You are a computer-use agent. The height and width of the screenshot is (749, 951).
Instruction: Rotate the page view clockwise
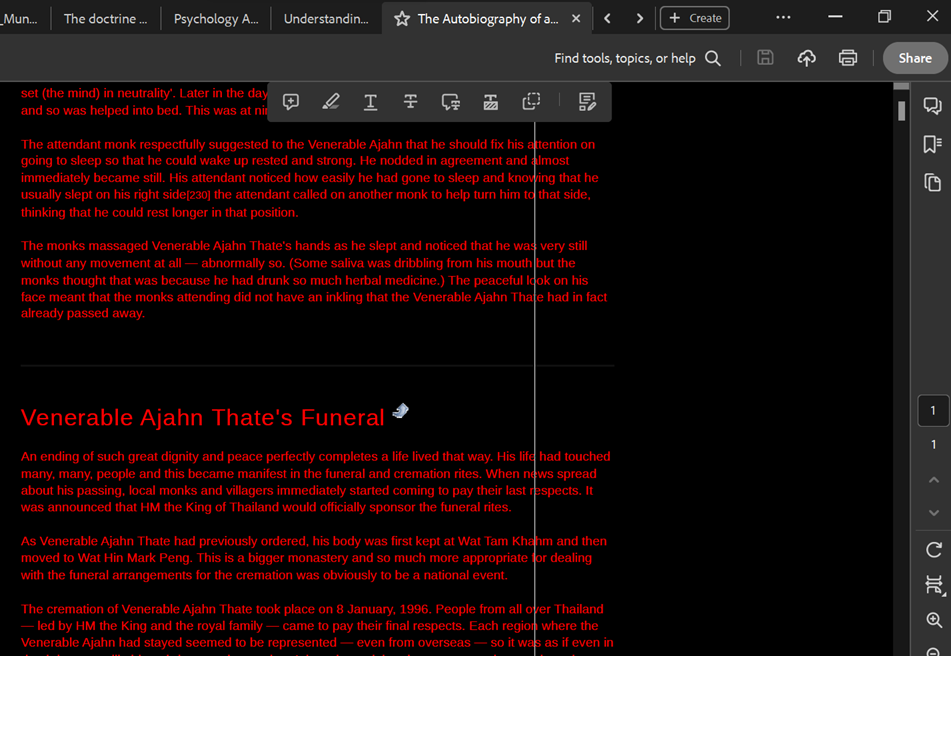click(x=933, y=549)
